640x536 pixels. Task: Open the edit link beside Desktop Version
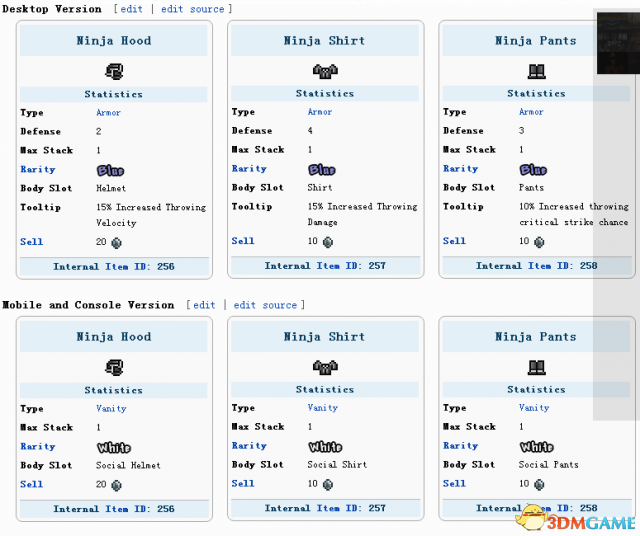(131, 9)
